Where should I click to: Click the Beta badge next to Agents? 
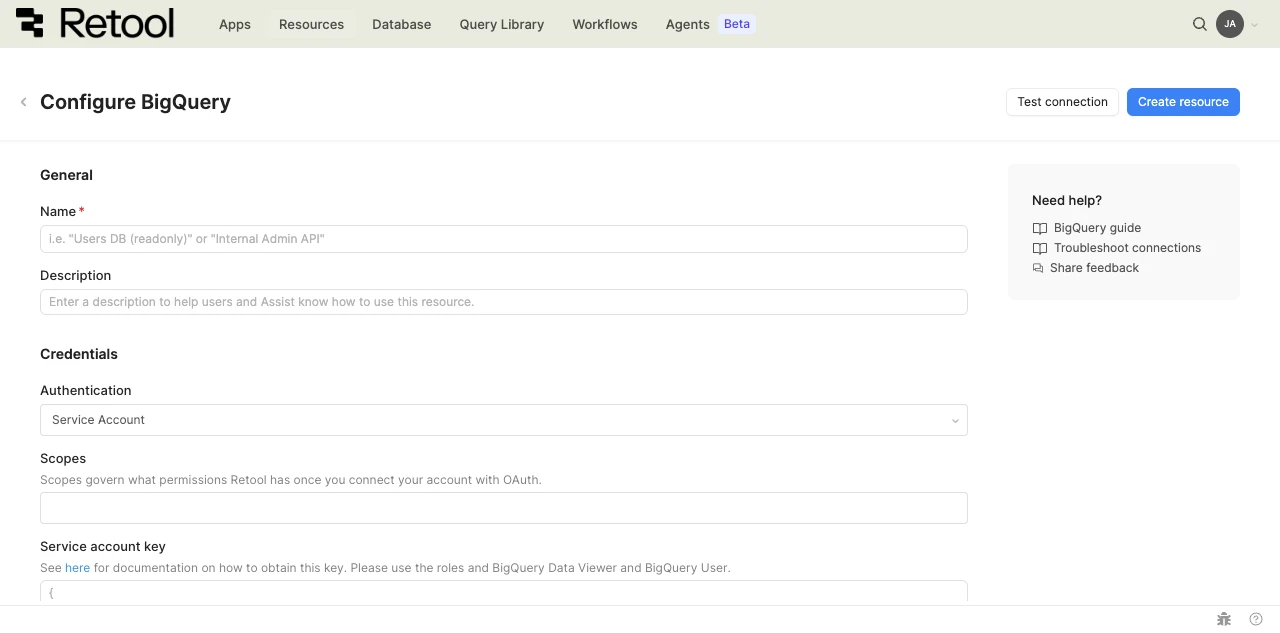pos(737,24)
